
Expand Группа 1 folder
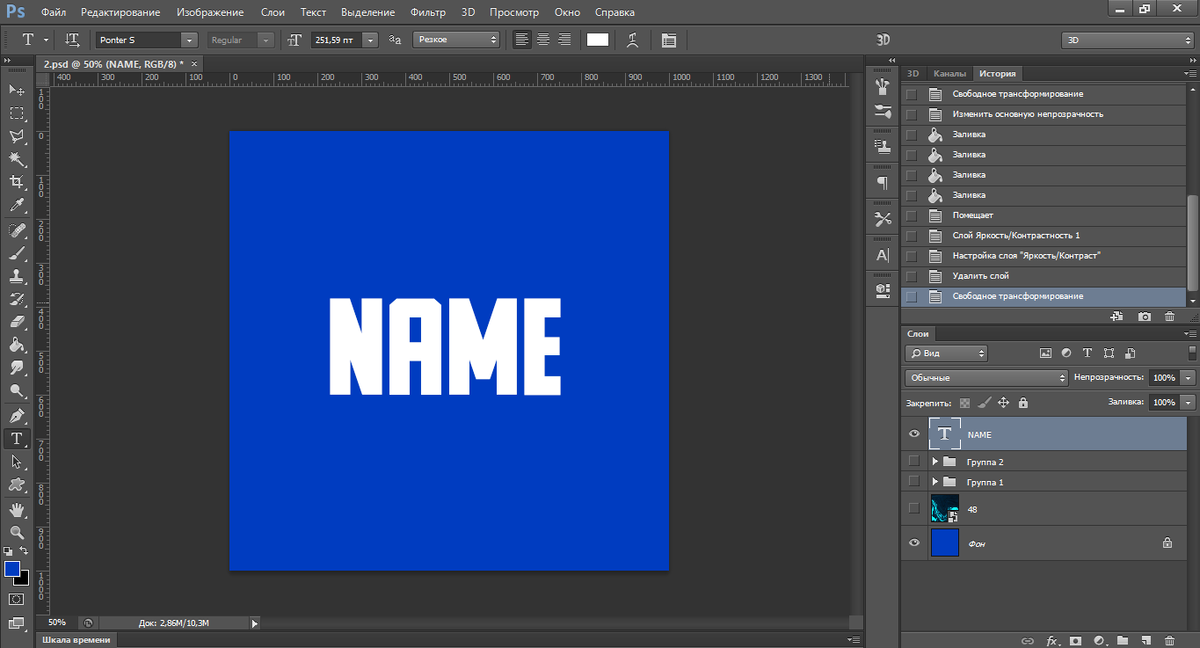934,481
